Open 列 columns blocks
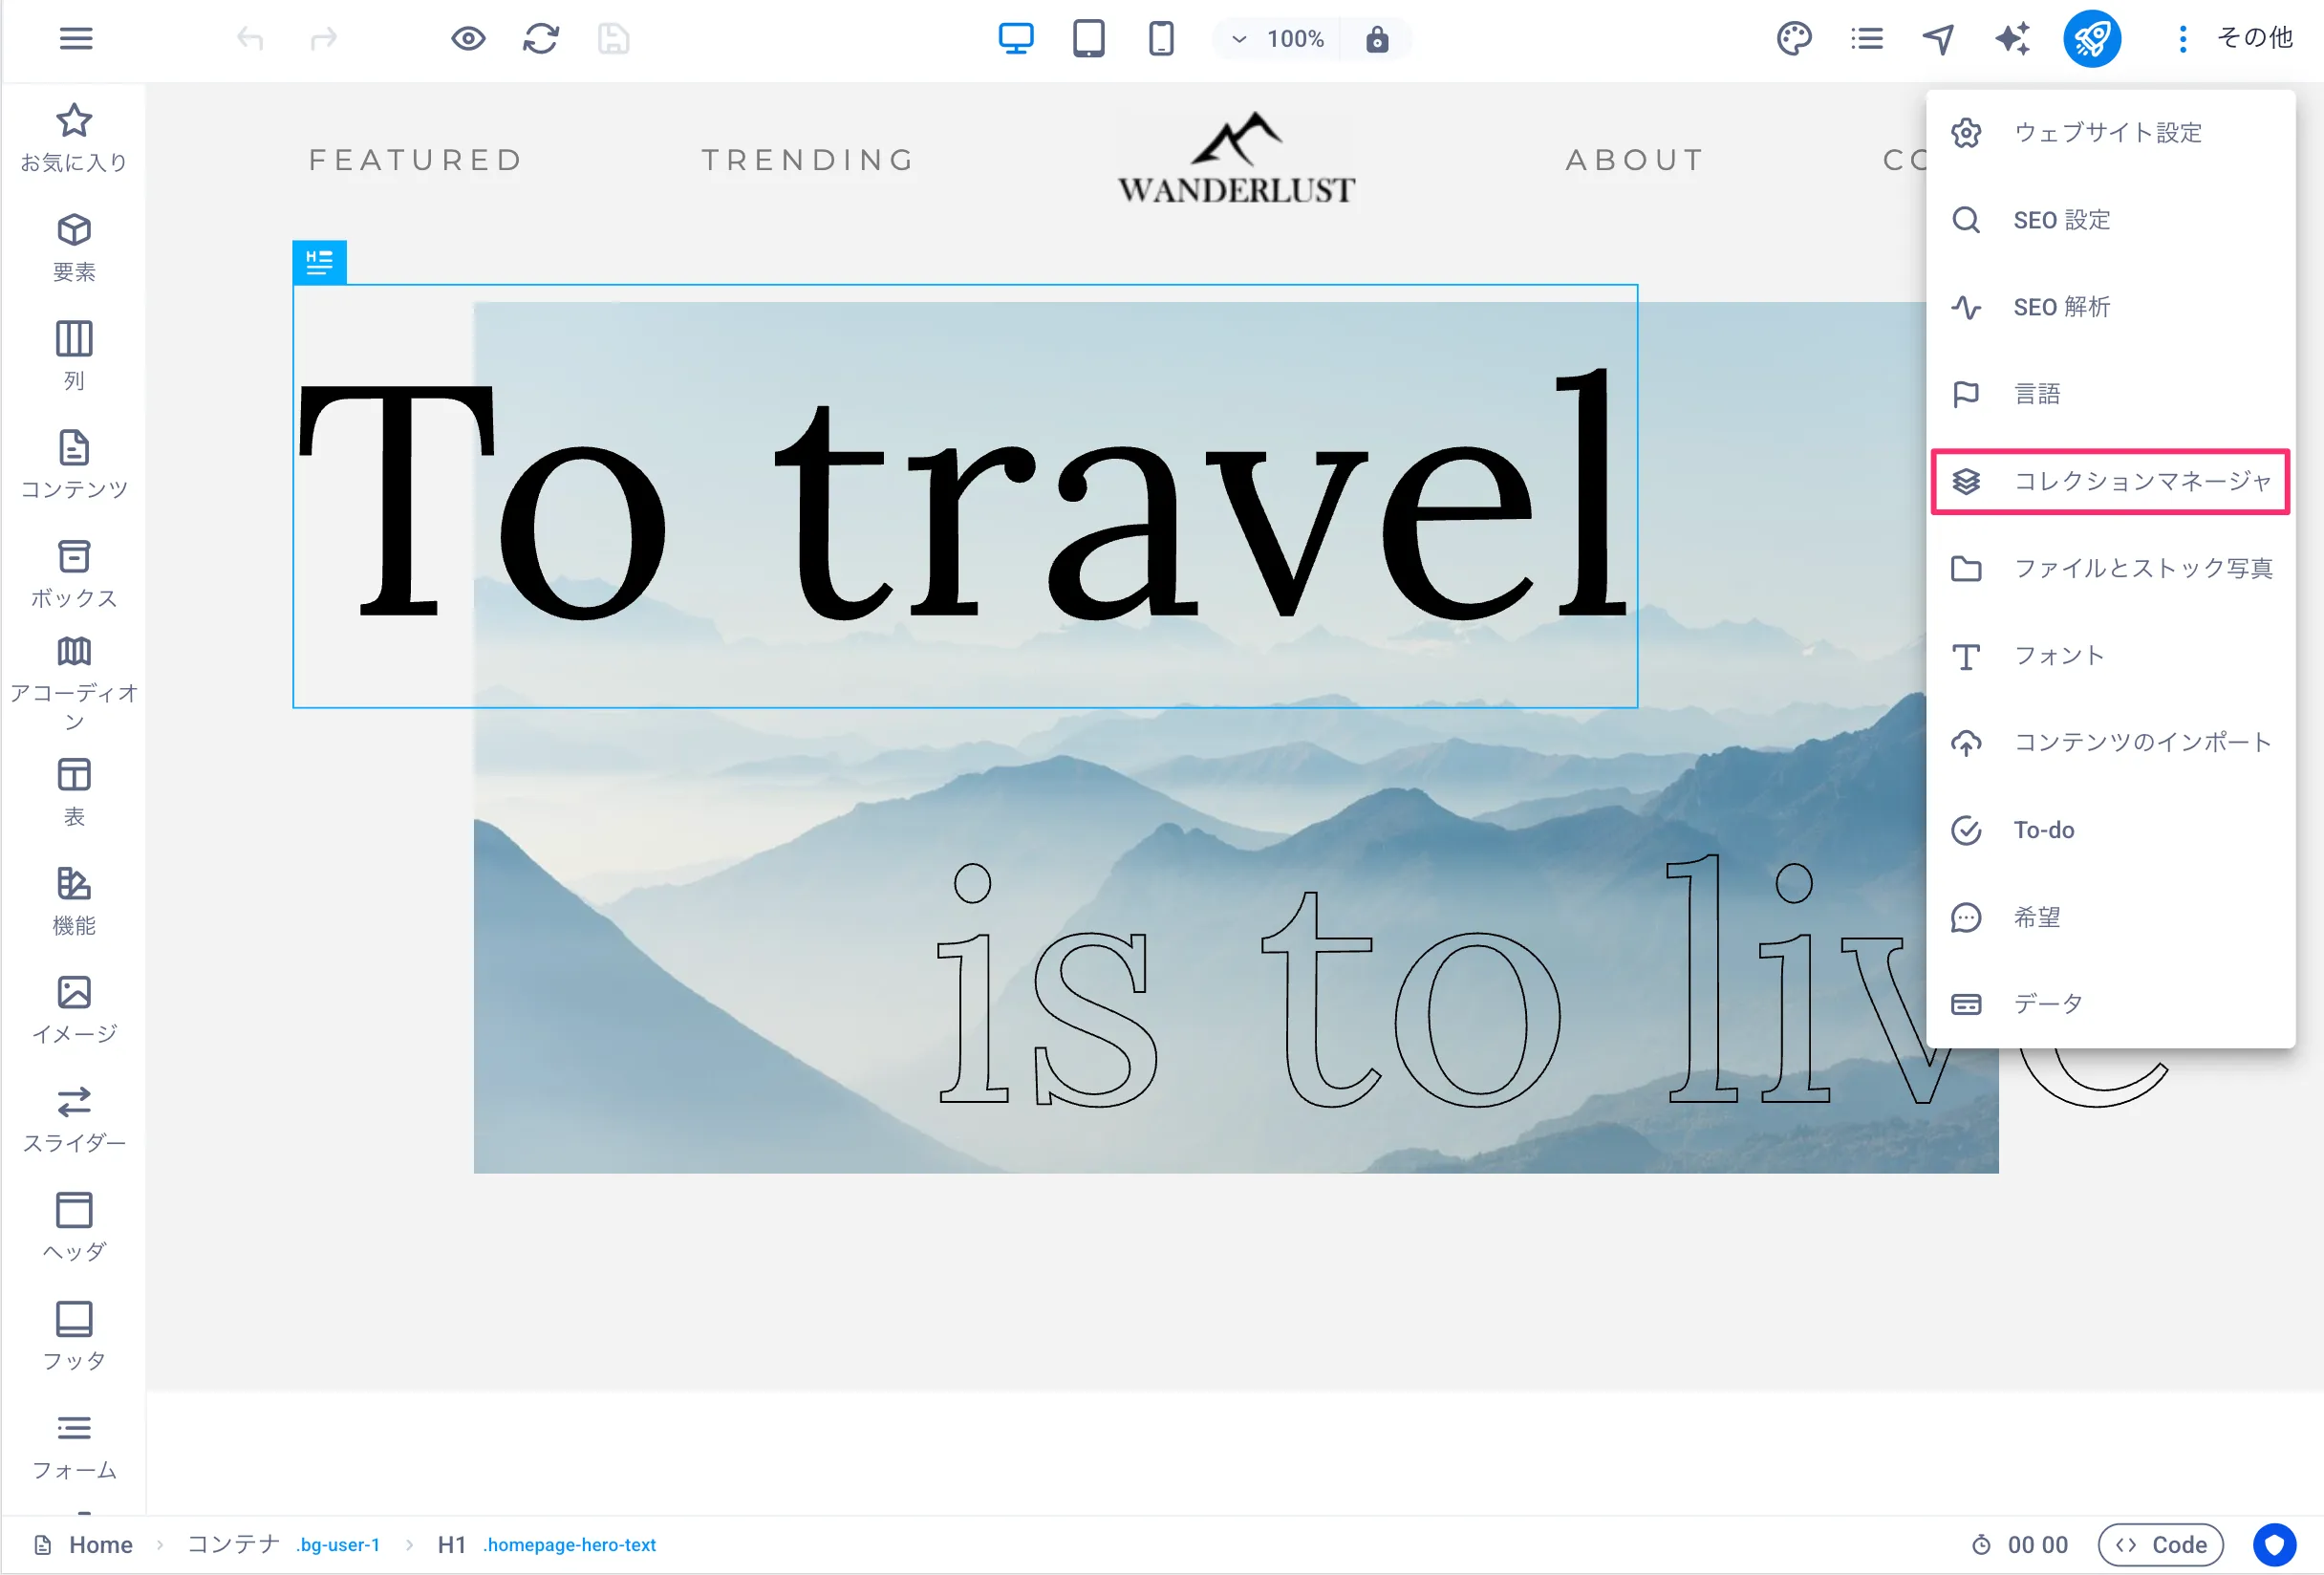This screenshot has height=1575, width=2324. pyautogui.click(x=74, y=356)
